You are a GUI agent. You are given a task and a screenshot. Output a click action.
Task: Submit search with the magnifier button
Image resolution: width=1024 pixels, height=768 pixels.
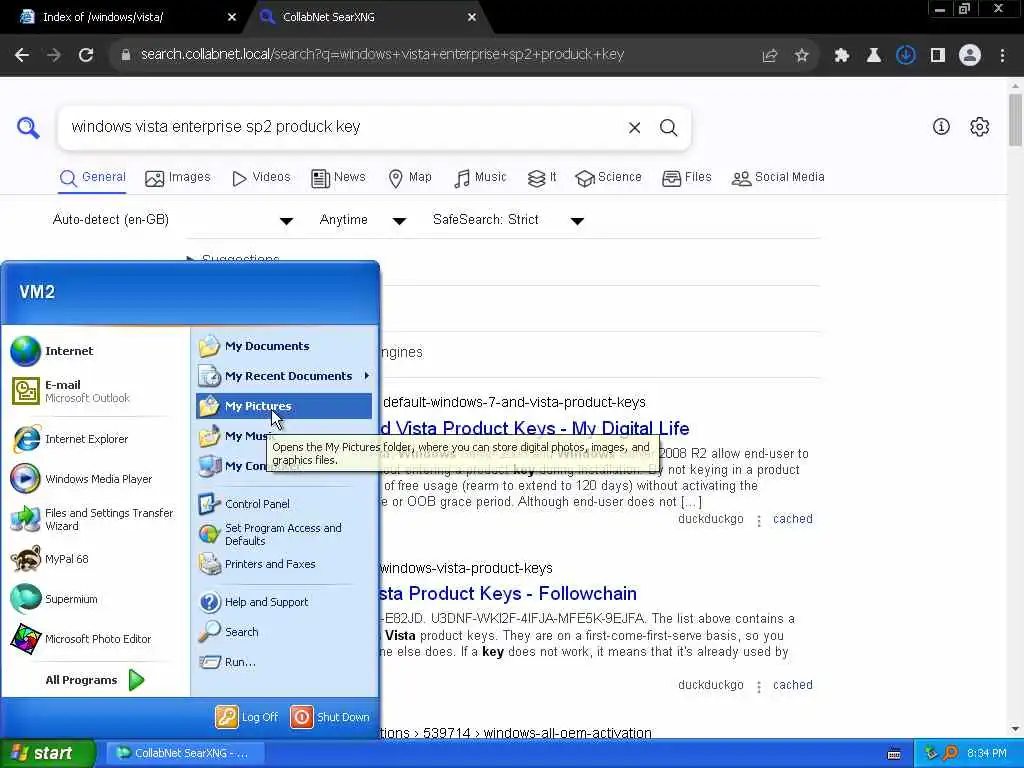click(x=668, y=127)
